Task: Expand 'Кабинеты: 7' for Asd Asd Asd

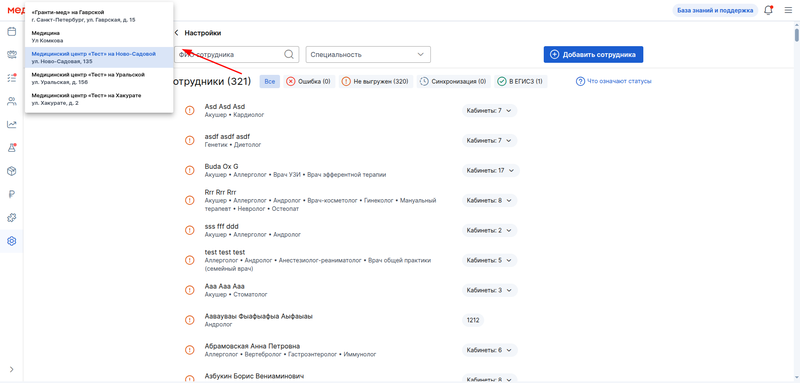Action: [489, 111]
